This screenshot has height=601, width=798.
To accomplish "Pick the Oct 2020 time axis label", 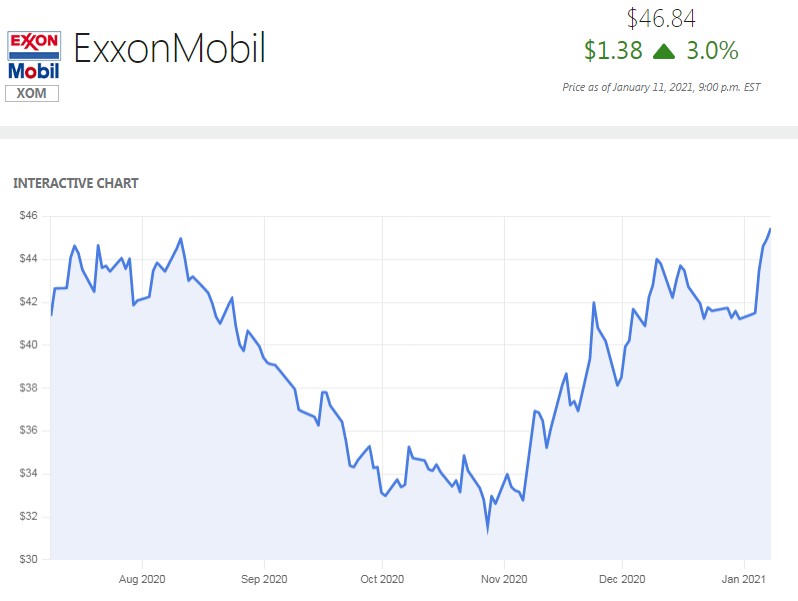I will click(x=382, y=578).
